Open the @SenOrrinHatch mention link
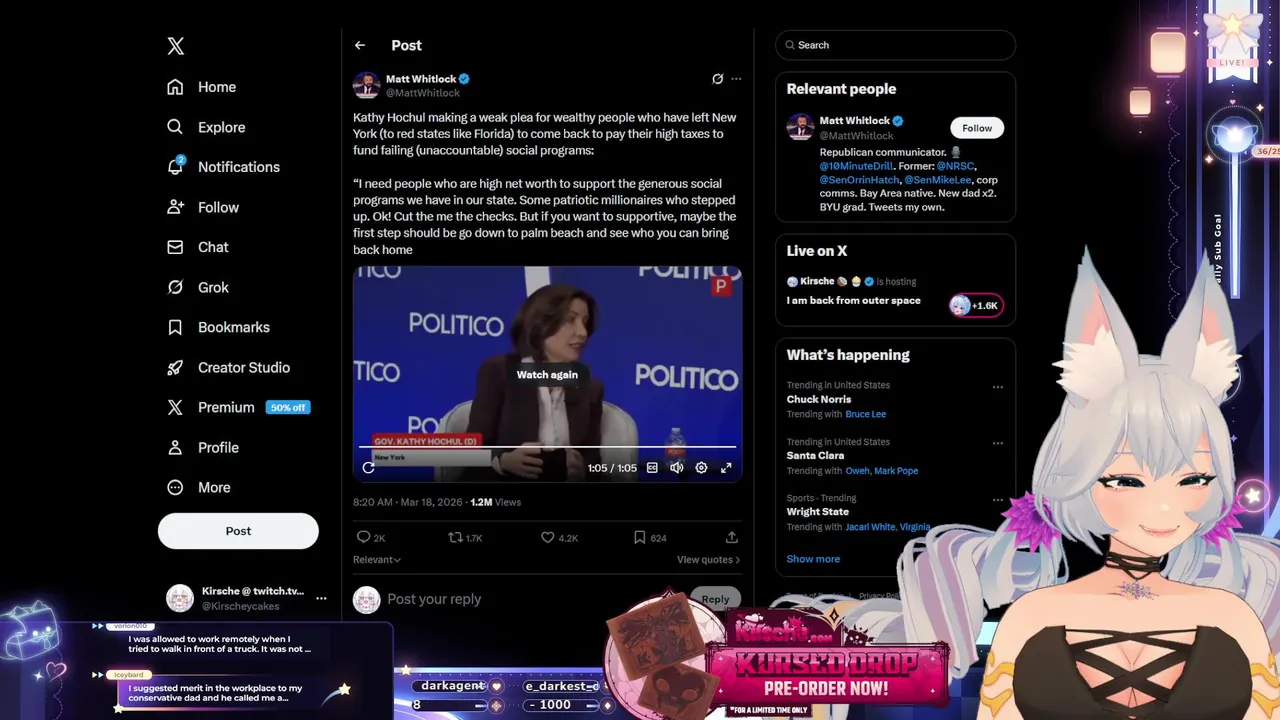This screenshot has height=720, width=1280. (859, 180)
